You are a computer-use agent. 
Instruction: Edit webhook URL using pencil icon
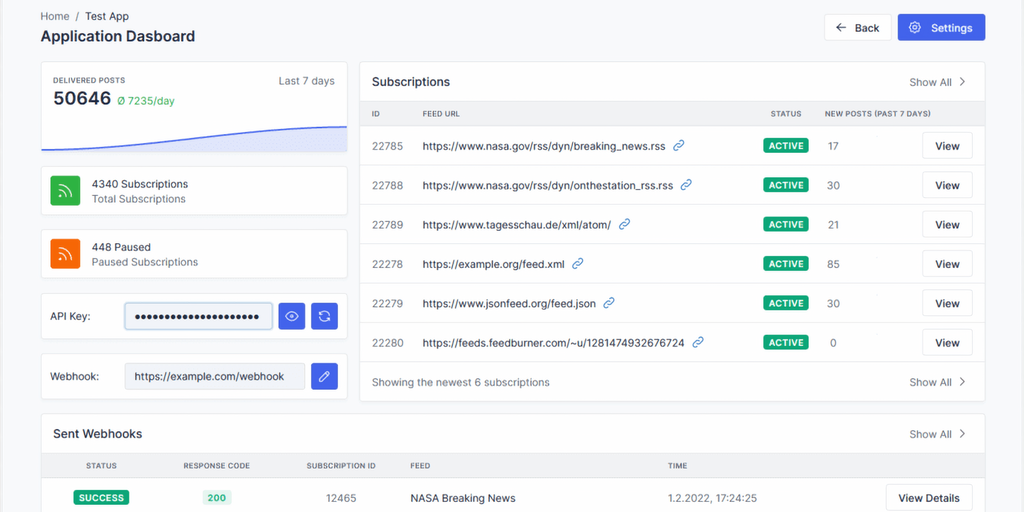[324, 376]
